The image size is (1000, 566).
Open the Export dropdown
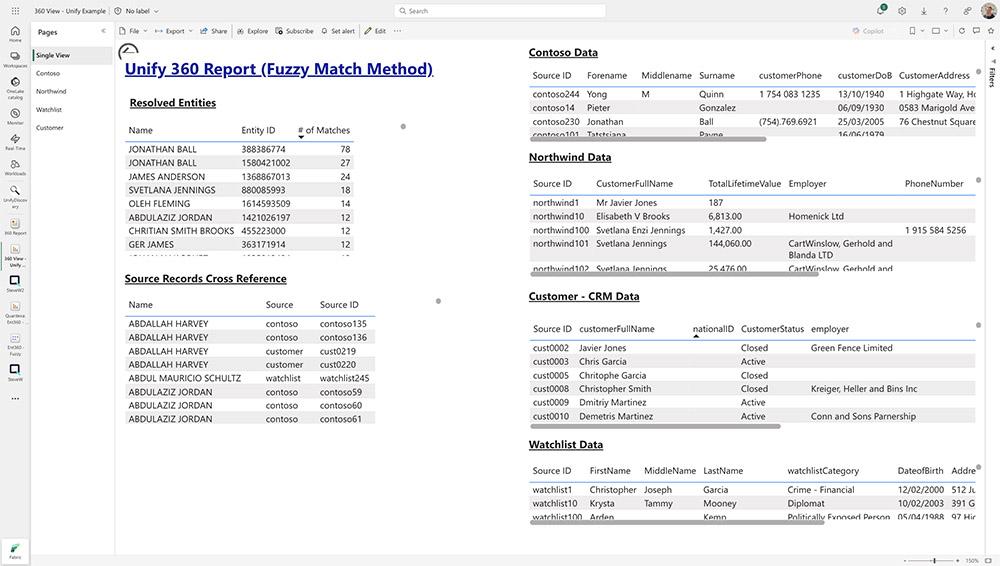[173, 31]
